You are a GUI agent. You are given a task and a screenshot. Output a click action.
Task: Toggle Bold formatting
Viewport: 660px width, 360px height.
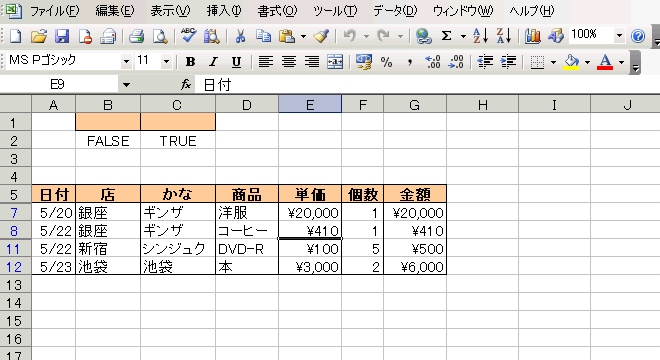pos(190,62)
